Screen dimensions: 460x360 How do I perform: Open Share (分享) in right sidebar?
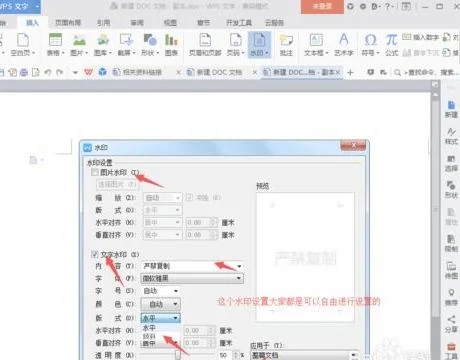coord(451,324)
